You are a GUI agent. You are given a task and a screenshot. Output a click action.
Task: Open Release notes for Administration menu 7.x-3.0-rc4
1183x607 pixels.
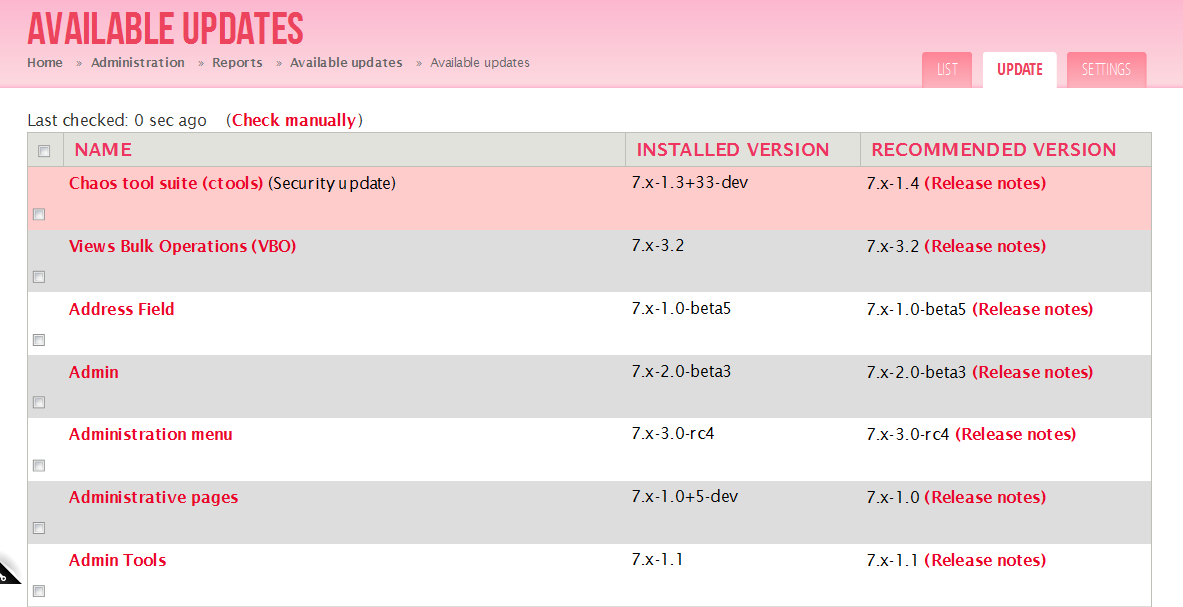[1016, 434]
